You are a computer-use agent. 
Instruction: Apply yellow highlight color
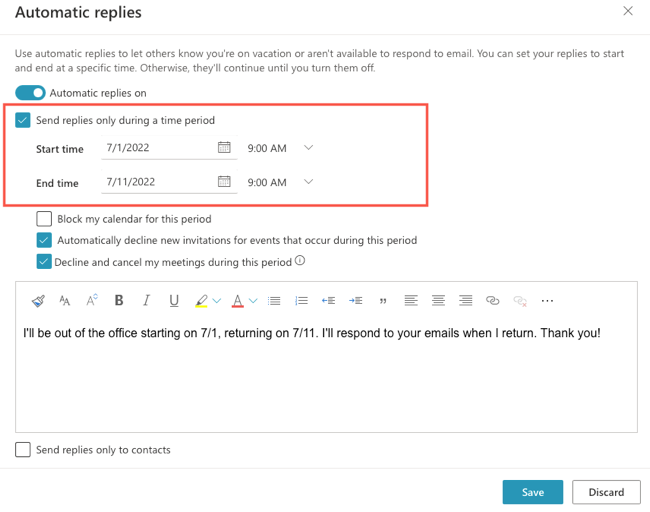[201, 301]
